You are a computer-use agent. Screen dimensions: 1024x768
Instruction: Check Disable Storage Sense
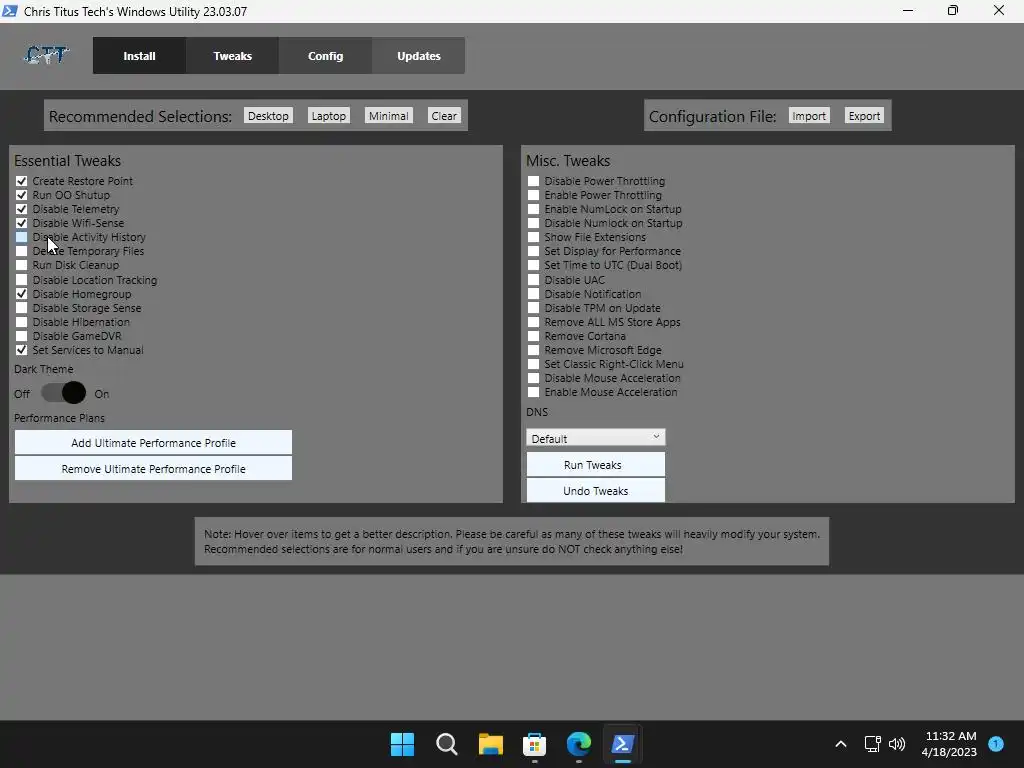tap(22, 308)
